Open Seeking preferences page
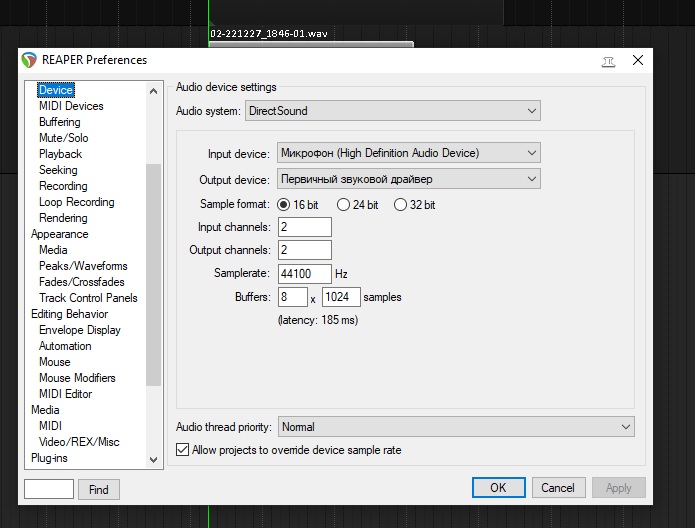Screen dimensions: 695x528 [x=59, y=170]
